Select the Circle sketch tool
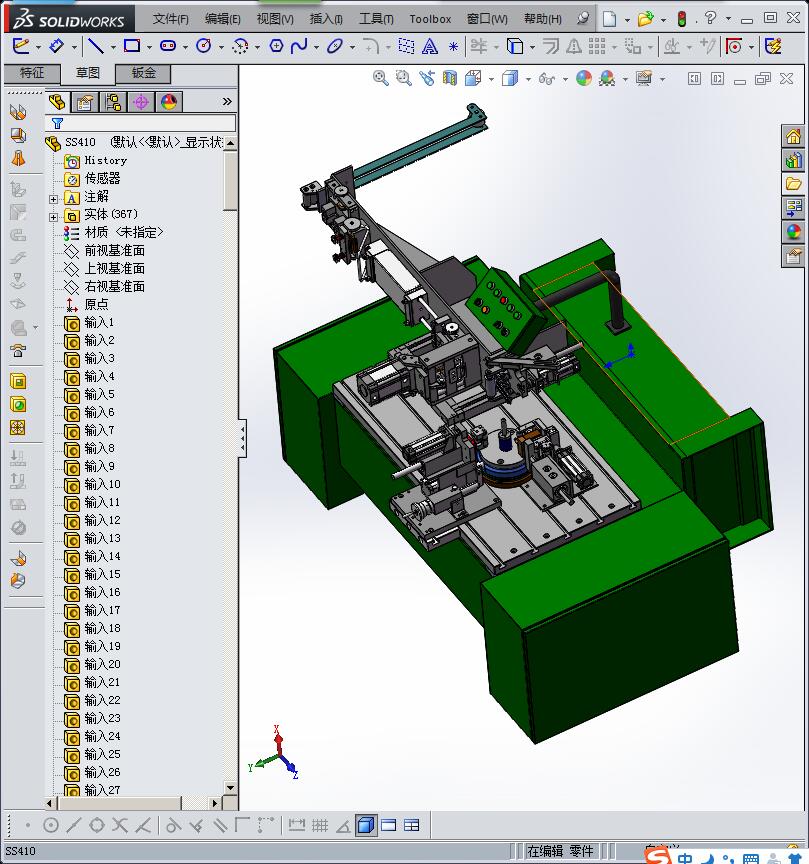Screen dimensions: 809x864 point(204,46)
